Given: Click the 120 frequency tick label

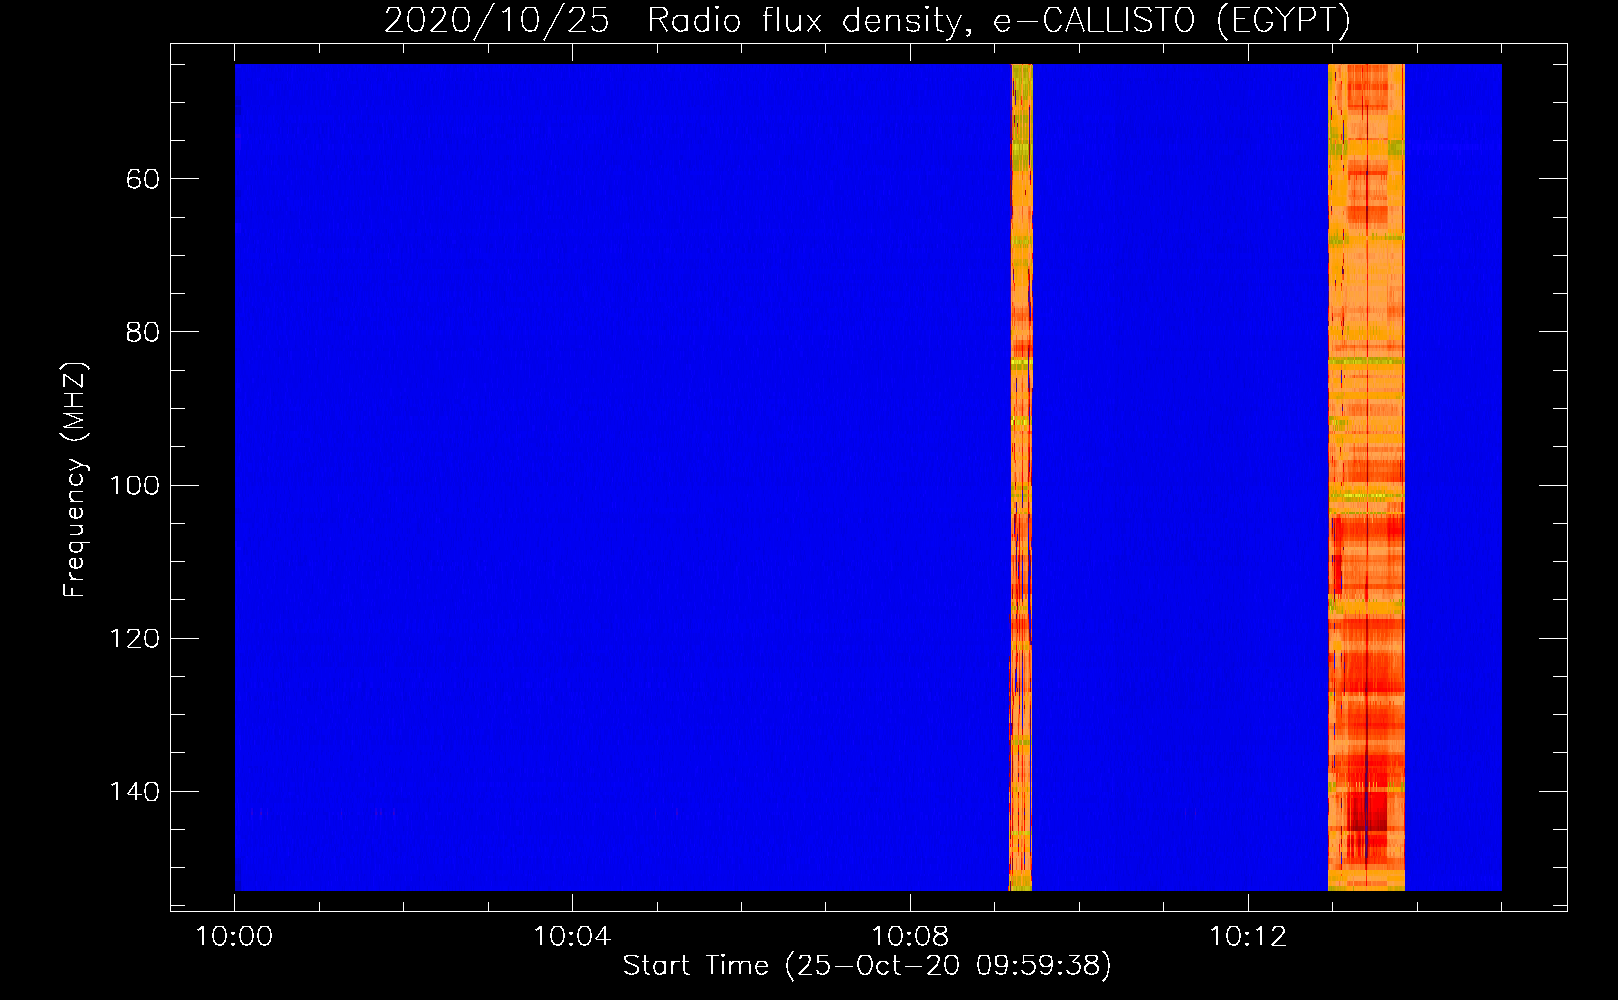Looking at the screenshot, I should (x=134, y=638).
